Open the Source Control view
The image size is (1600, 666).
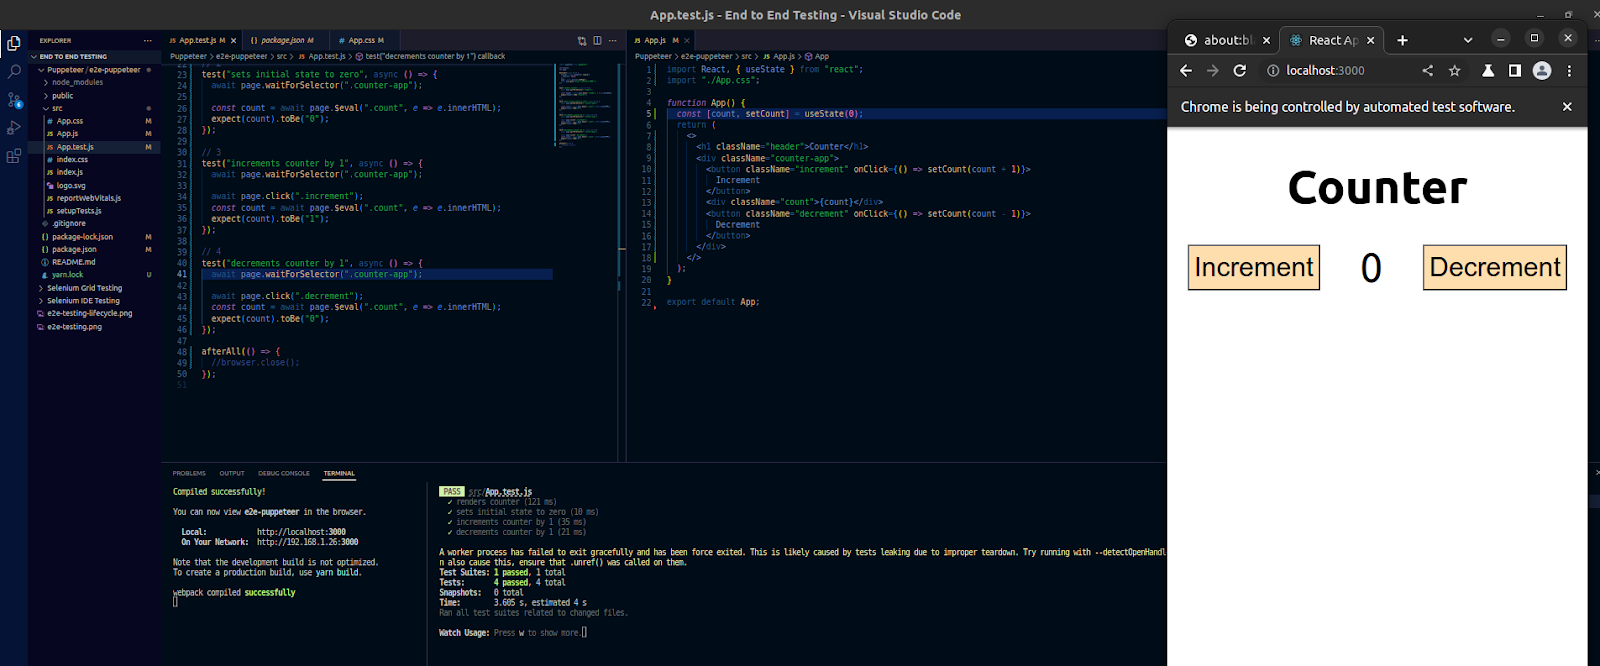[14, 100]
